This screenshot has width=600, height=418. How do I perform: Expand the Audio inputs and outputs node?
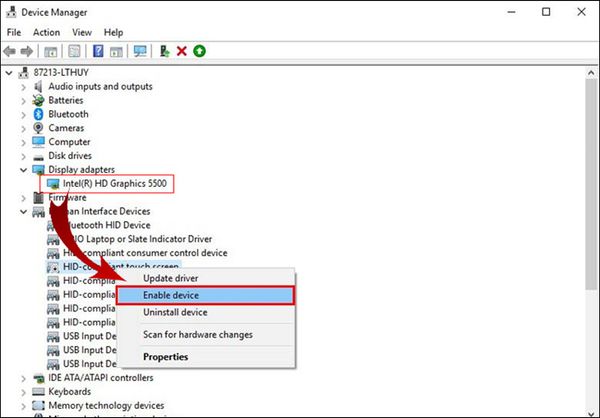[x=24, y=86]
